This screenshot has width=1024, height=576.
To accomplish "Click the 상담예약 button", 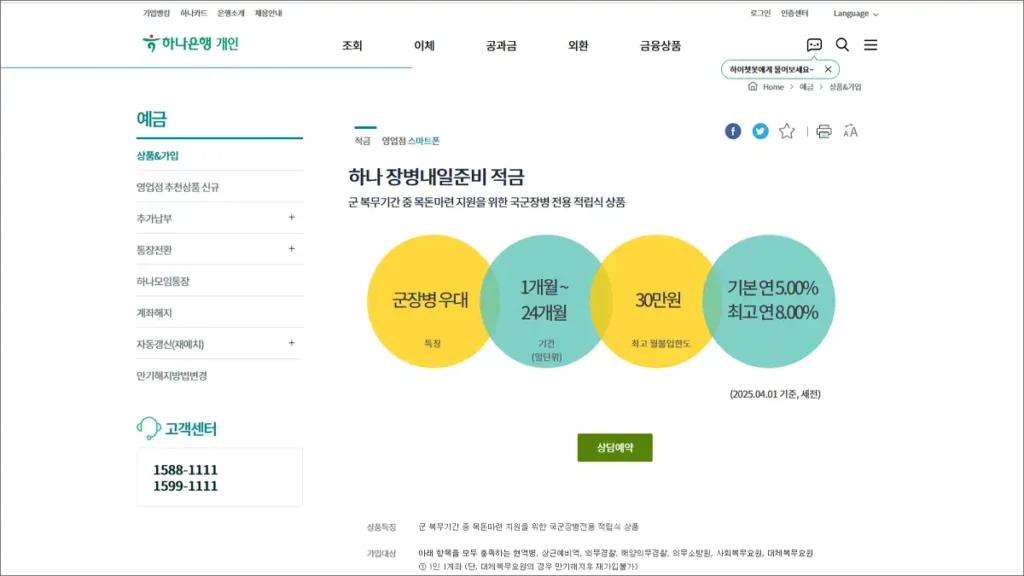I will (615, 447).
